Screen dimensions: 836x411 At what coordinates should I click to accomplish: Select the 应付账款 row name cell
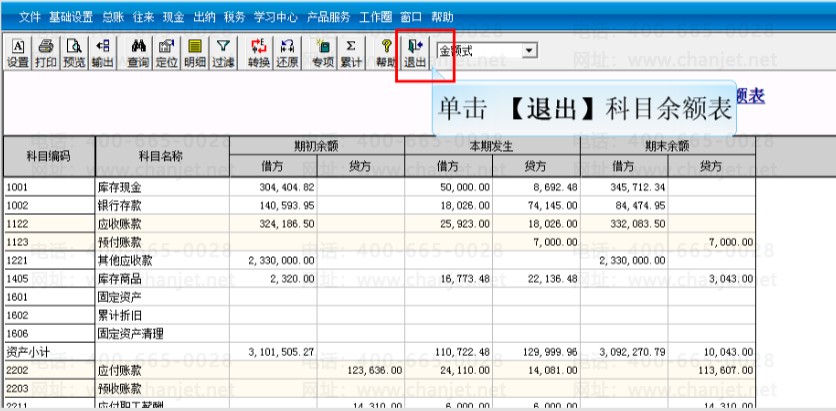pyautogui.click(x=162, y=370)
